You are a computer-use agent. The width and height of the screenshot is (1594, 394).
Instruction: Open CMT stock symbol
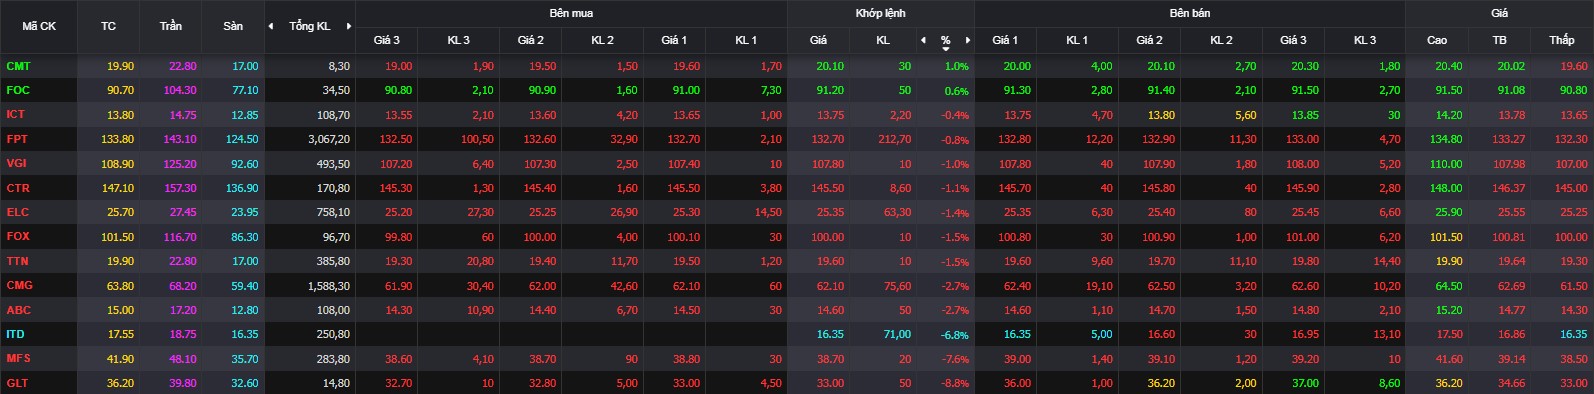pyautogui.click(x=19, y=66)
